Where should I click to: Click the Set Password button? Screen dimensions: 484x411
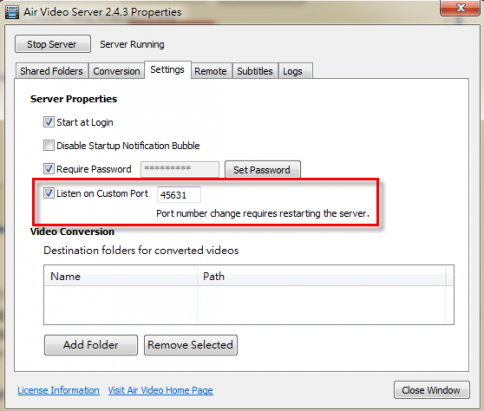pos(262,170)
